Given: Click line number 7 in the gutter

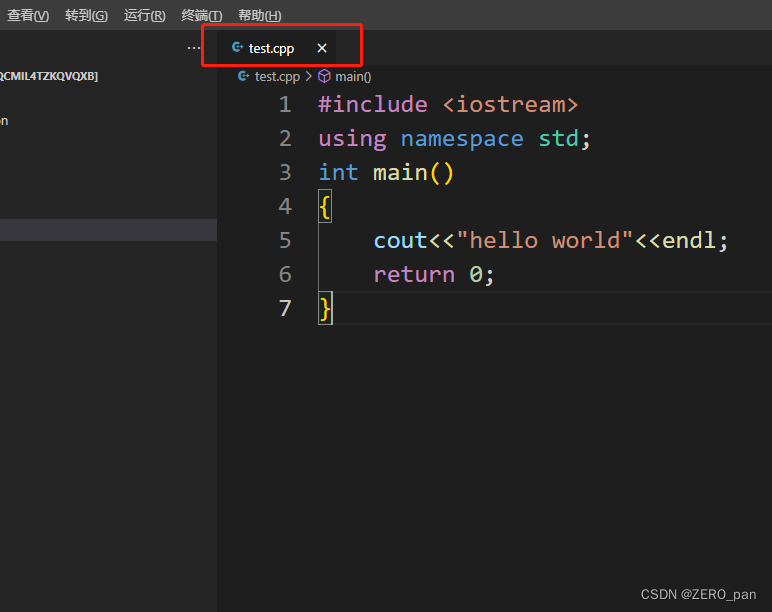Looking at the screenshot, I should 285,308.
